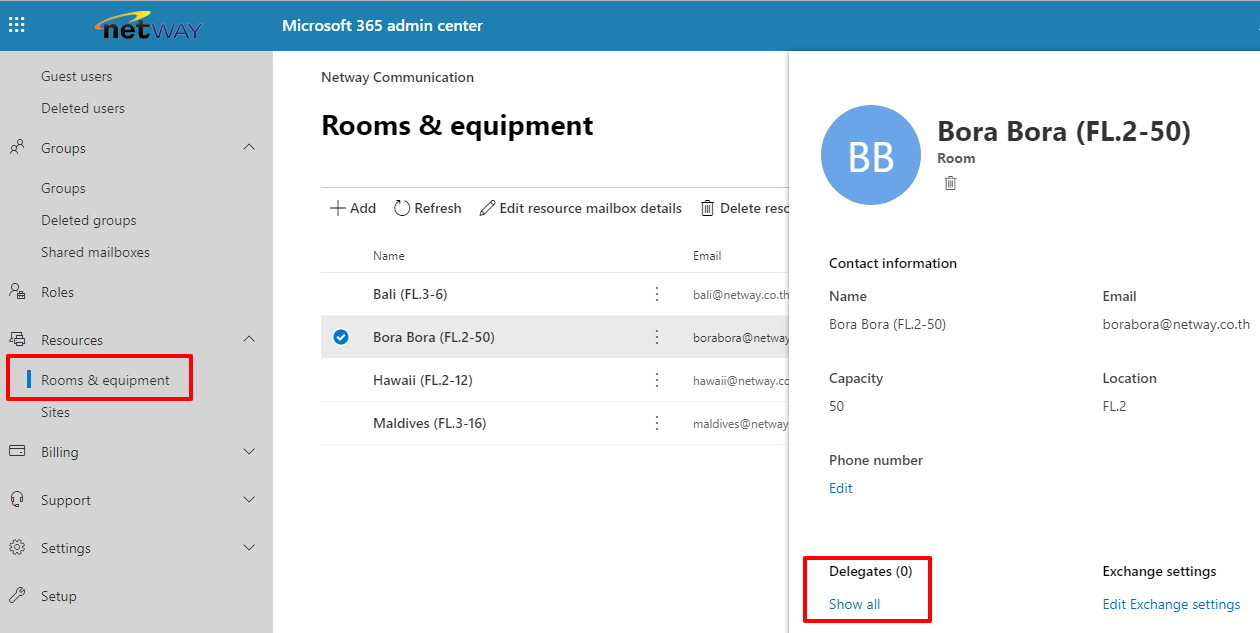Image resolution: width=1260 pixels, height=633 pixels.
Task: Expand the Billing section
Action: 249,452
